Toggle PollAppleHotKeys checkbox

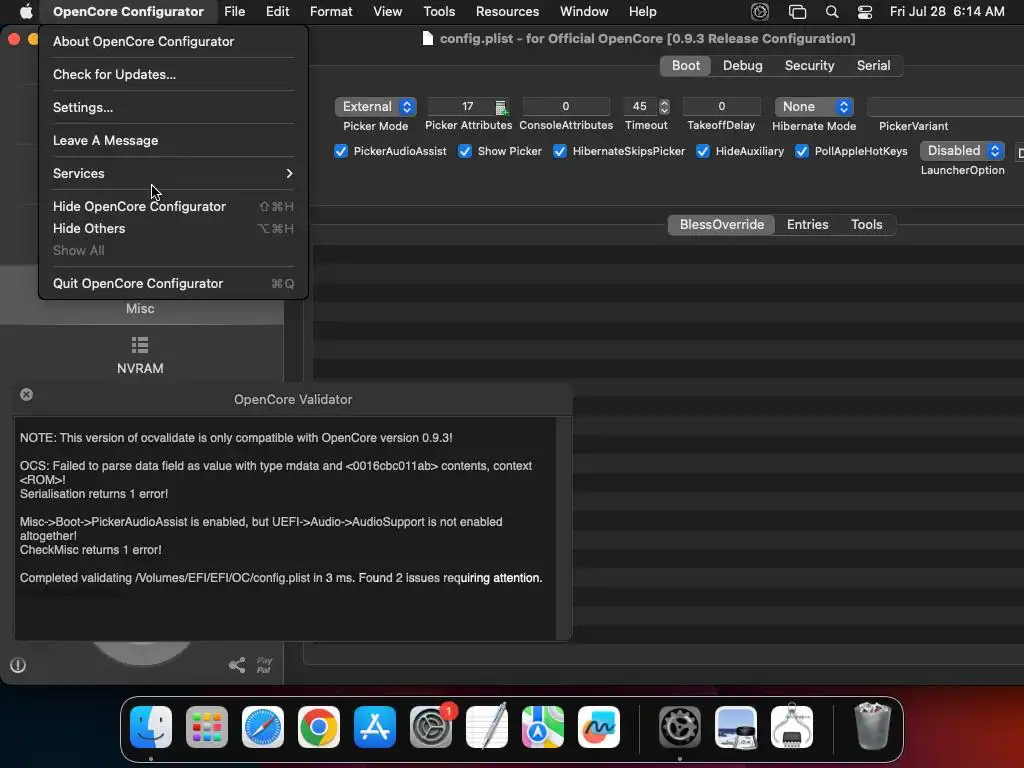click(802, 152)
